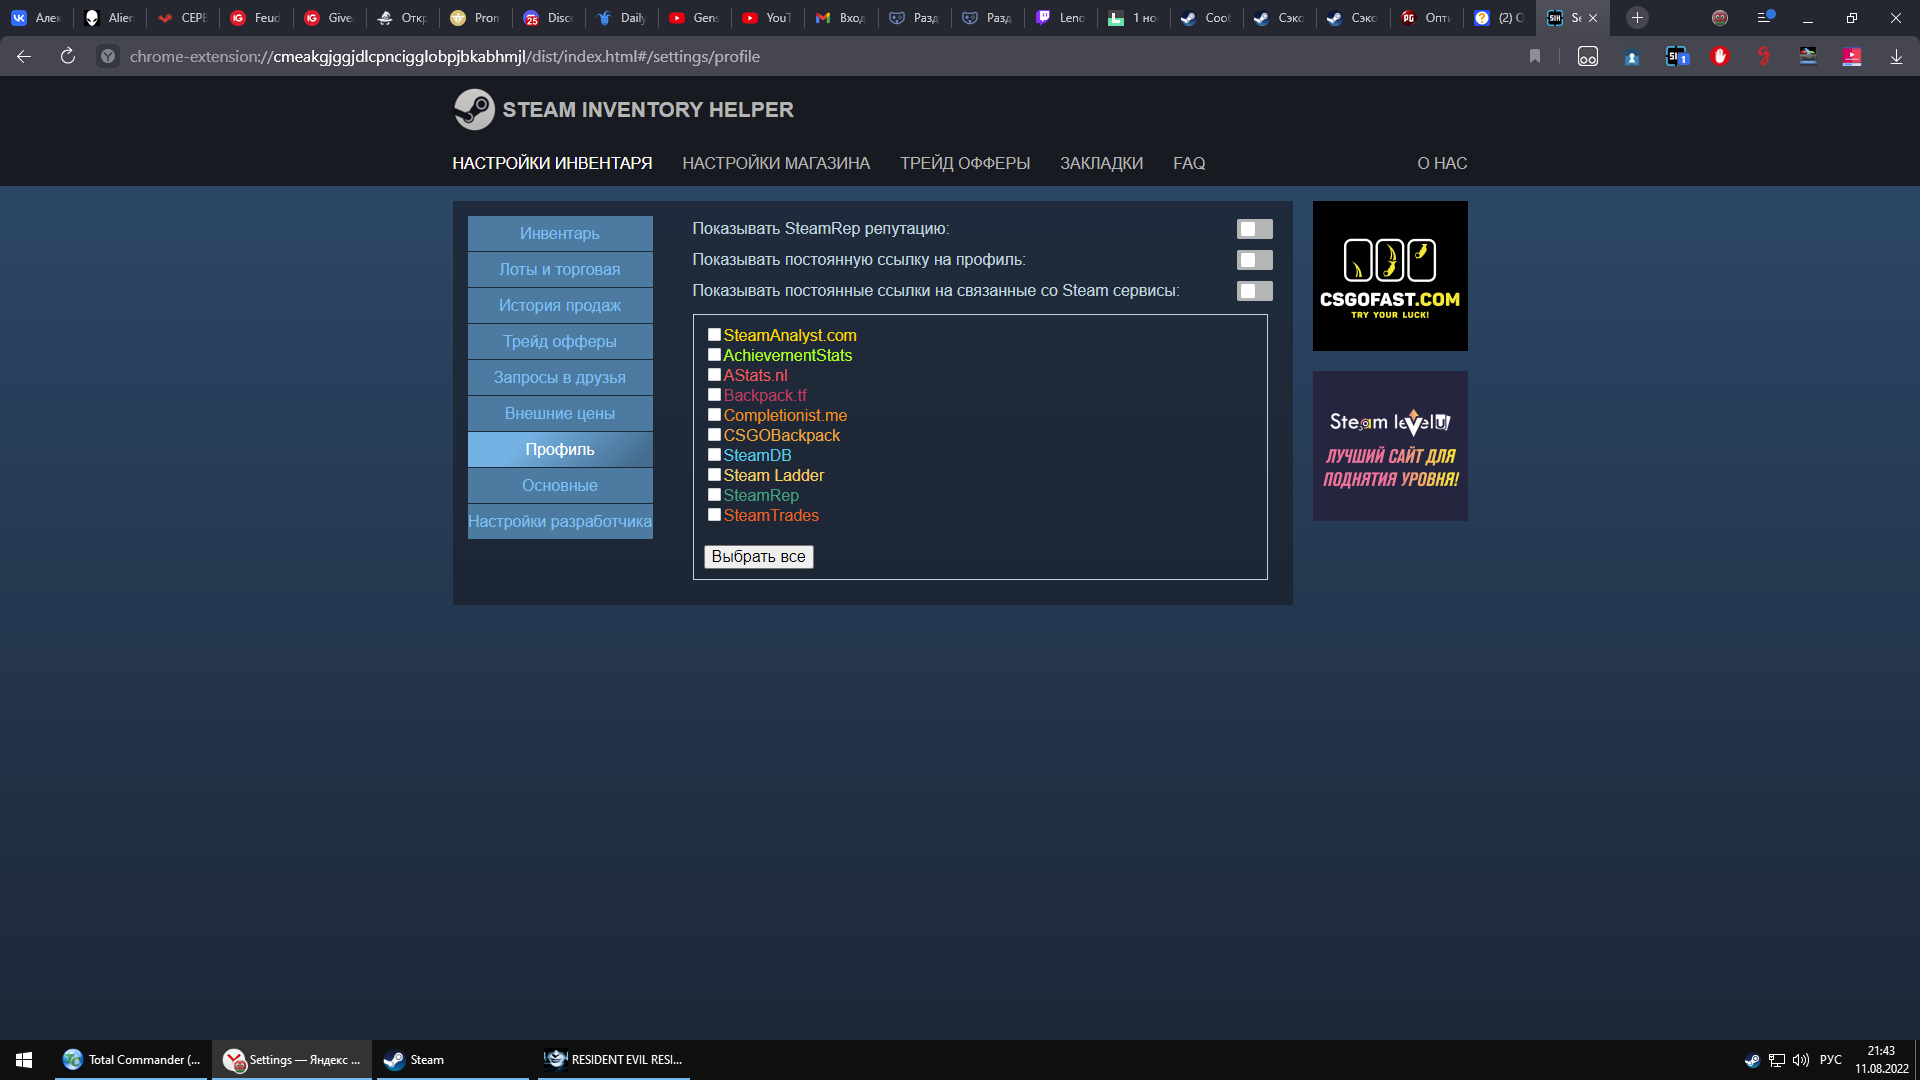Open a new browser tab with plus icon
The image size is (1920, 1080).
[x=1637, y=18]
